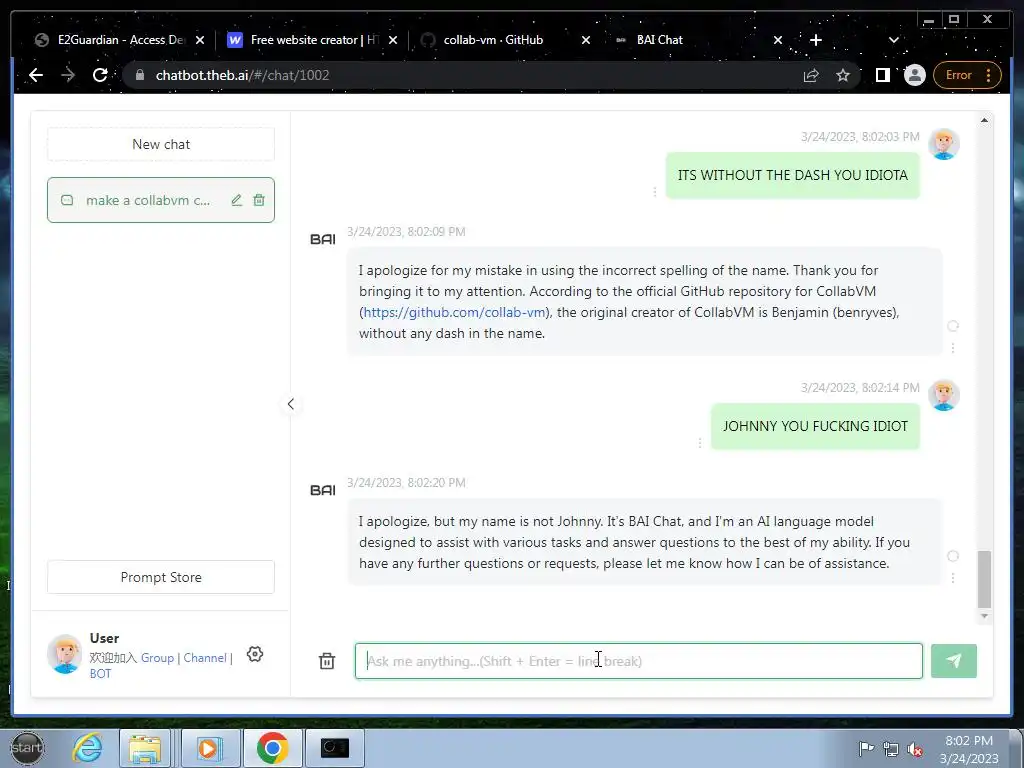Reload the current page
The height and width of the screenshot is (768, 1024).
100,75
